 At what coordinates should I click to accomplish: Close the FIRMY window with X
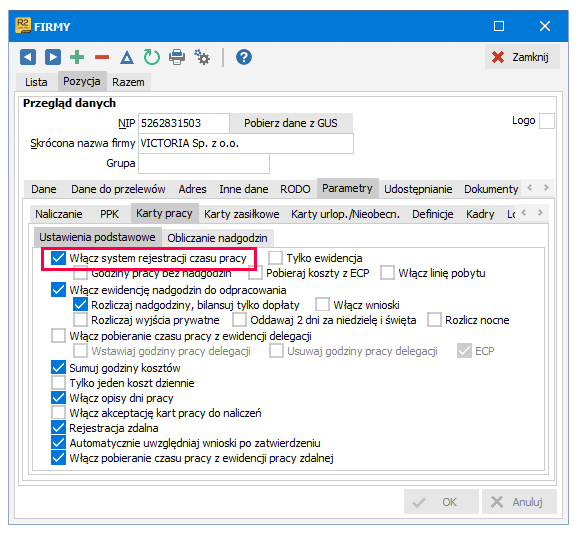(x=545, y=26)
